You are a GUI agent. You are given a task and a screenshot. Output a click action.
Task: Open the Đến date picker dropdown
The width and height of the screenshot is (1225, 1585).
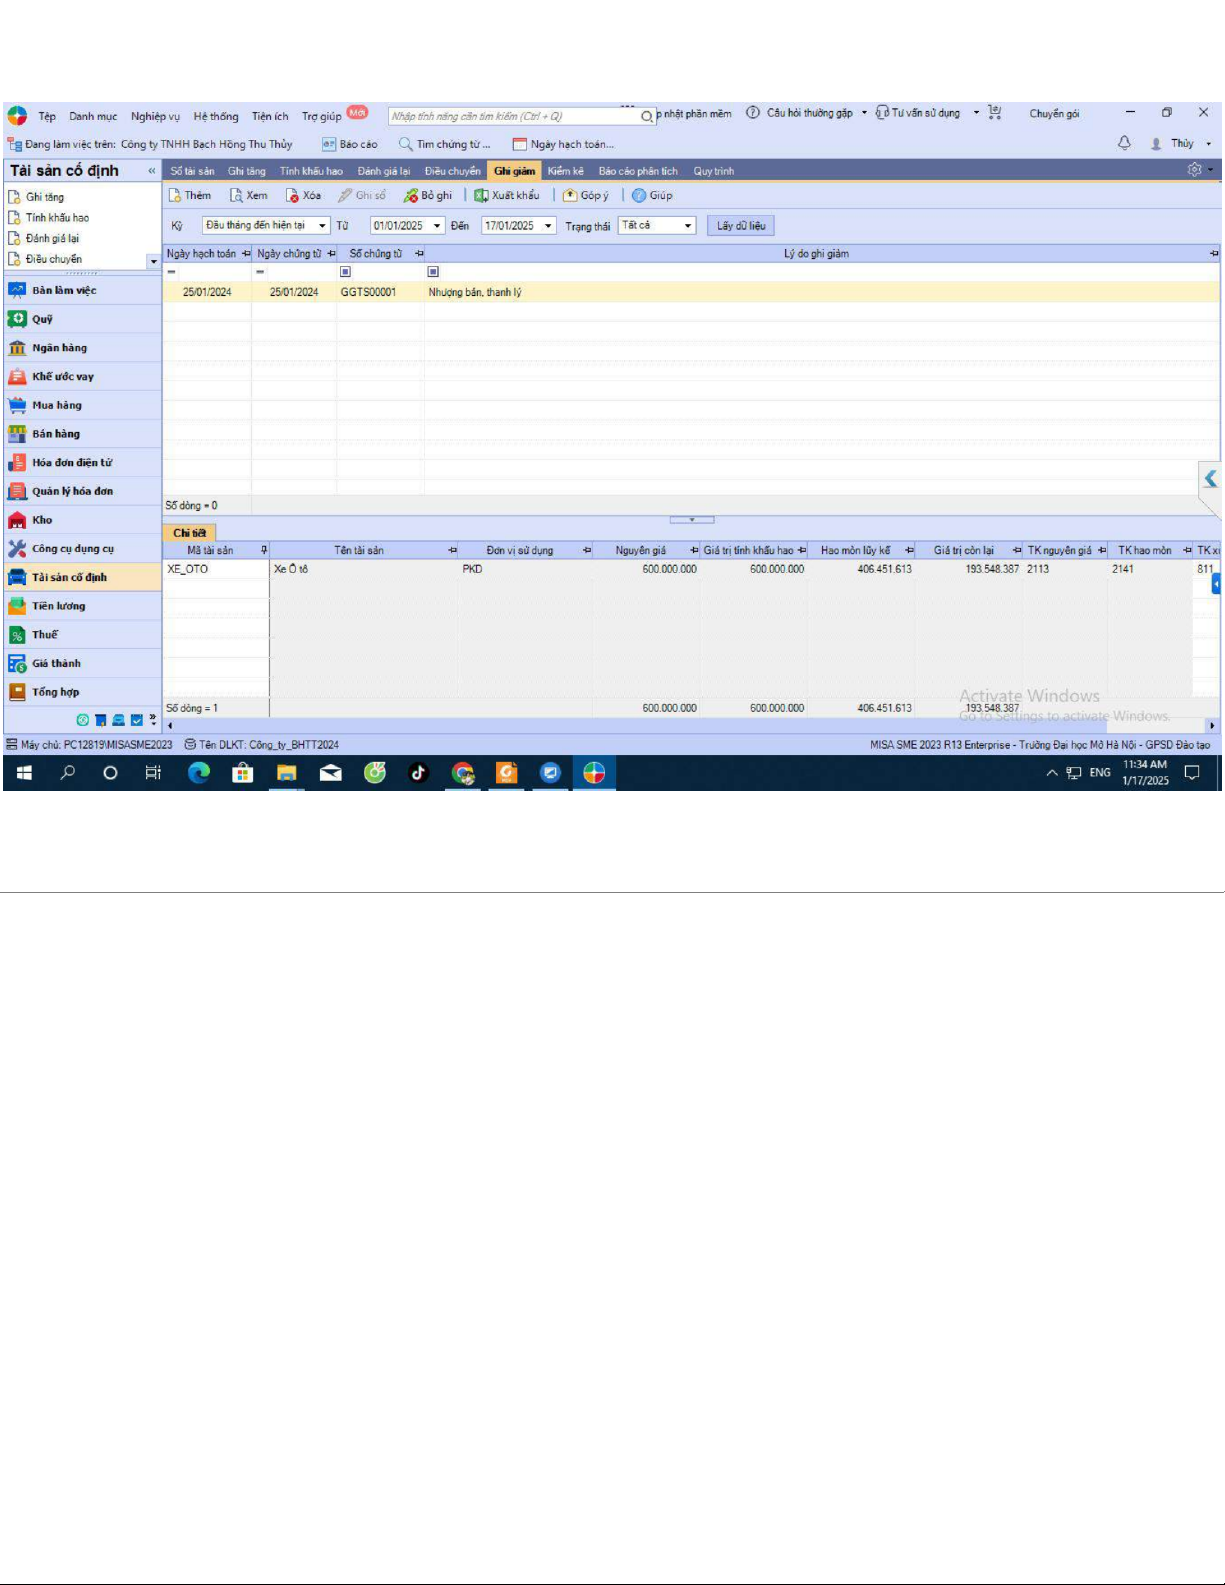(548, 226)
